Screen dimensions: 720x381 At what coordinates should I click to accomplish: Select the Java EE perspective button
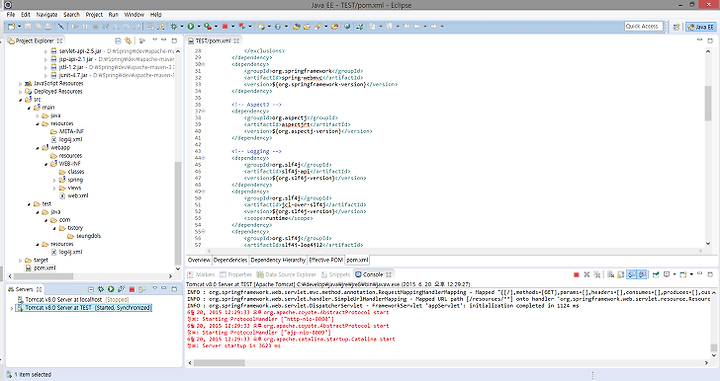(x=701, y=27)
